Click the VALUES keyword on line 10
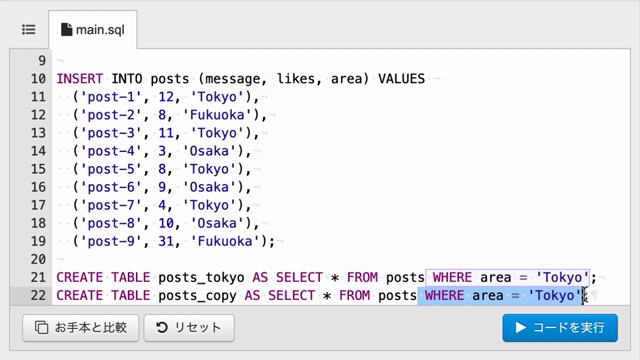Screen dimensions: 640x360 point(401,78)
